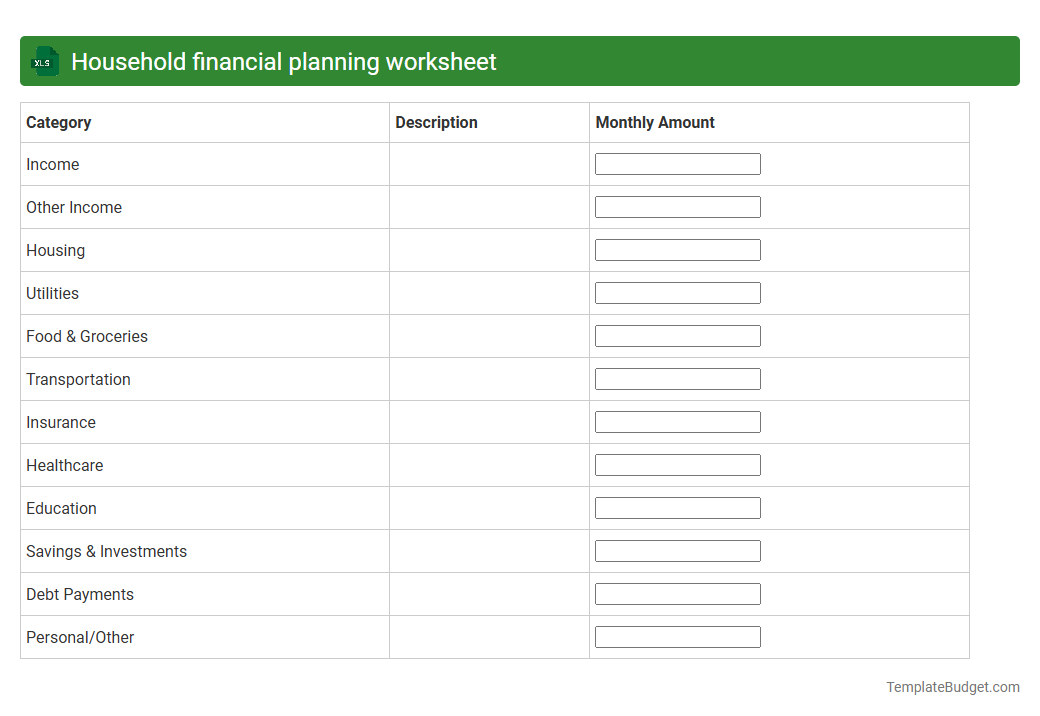Select the Monthly Amount column header

(x=655, y=122)
